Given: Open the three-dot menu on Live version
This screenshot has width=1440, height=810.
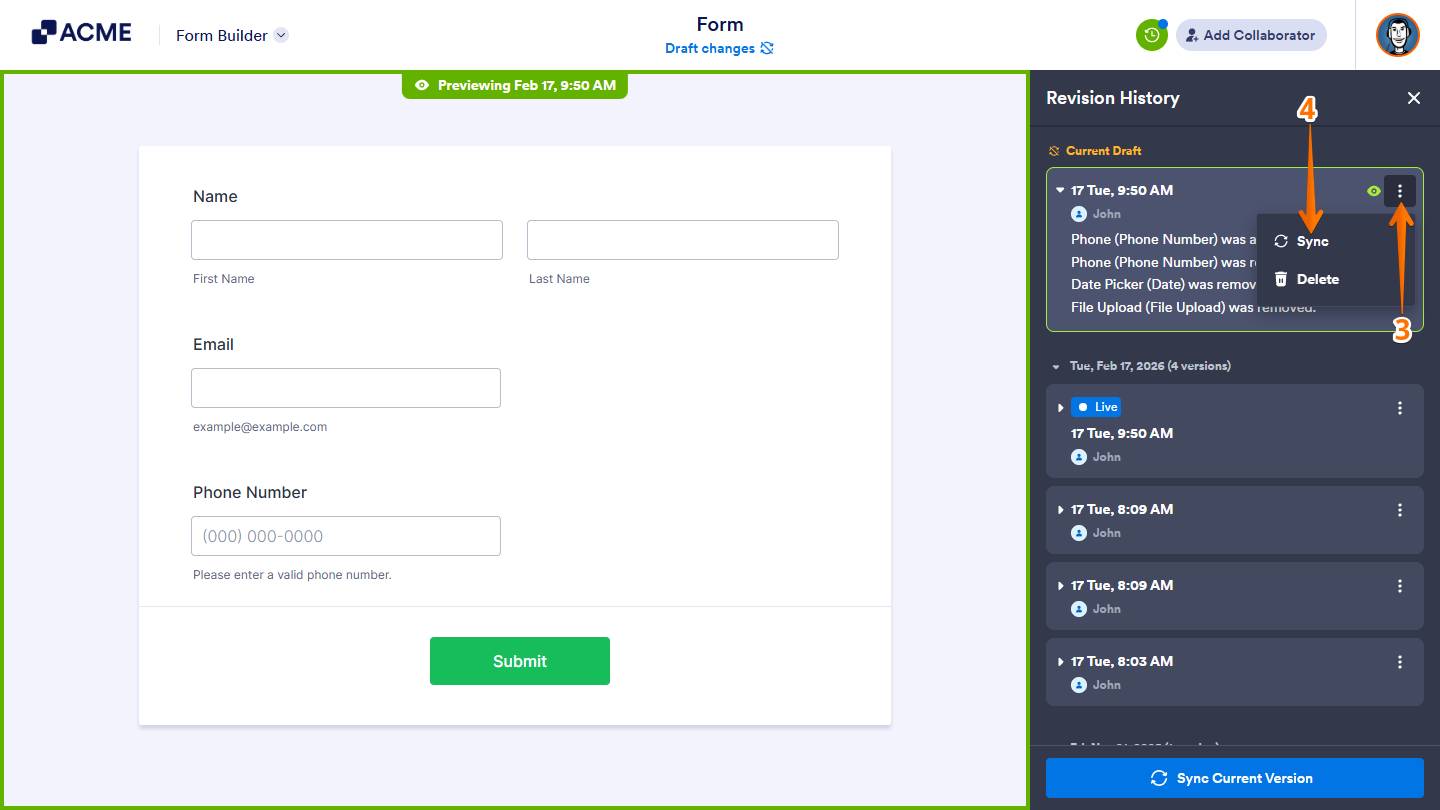Looking at the screenshot, I should 1400,408.
